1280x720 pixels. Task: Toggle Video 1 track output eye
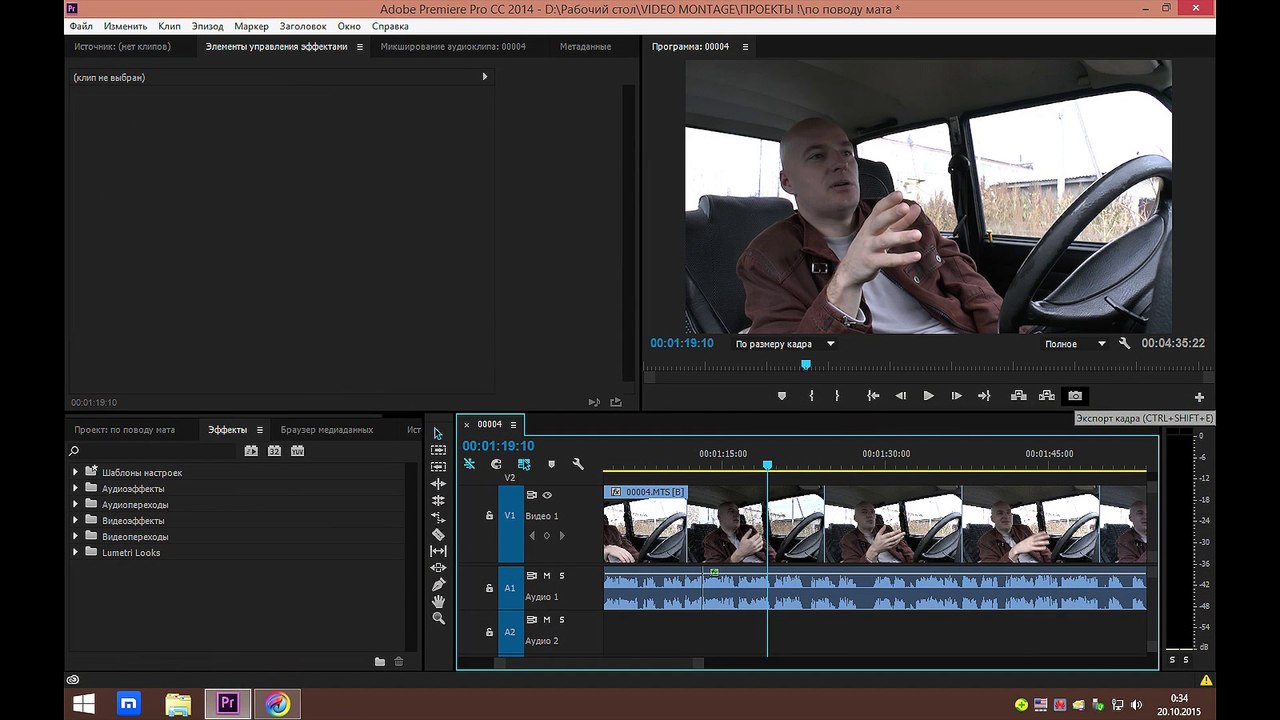pyautogui.click(x=547, y=495)
